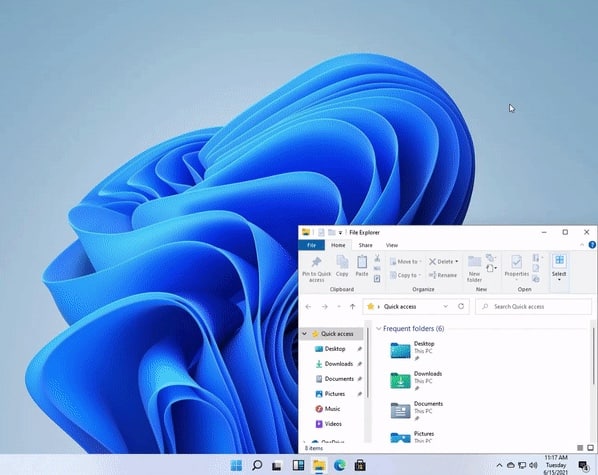
Task: Click the Up arrow navigation button
Action: (353, 307)
